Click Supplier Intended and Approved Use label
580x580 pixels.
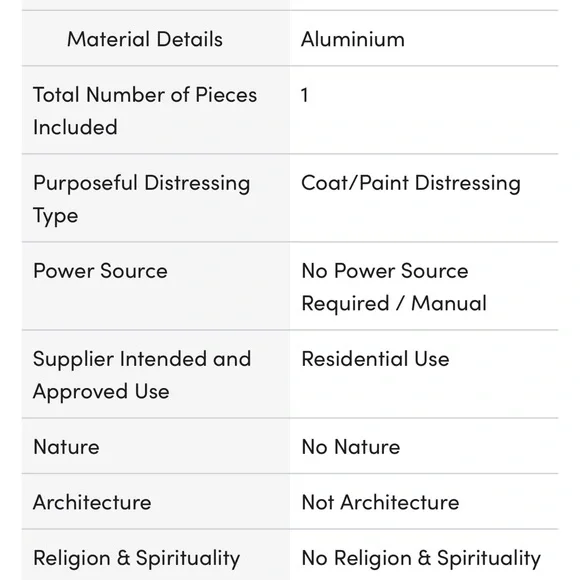click(142, 375)
